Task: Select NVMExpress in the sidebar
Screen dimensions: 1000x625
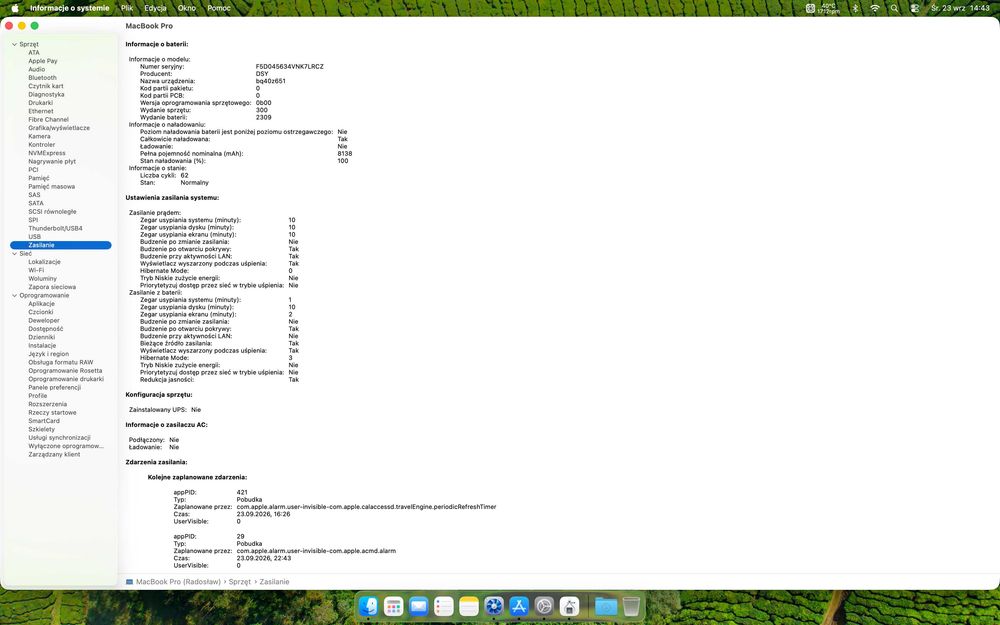Action: (47, 153)
